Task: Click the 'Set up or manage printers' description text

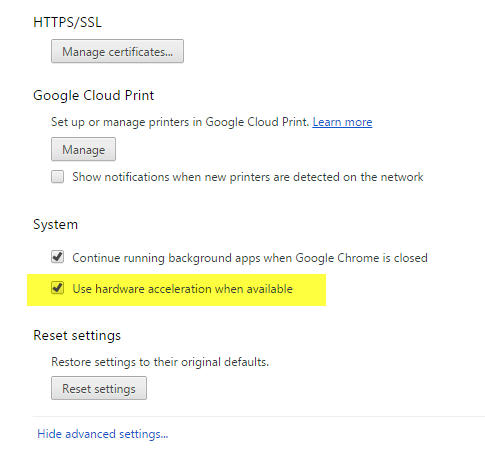Action: (x=180, y=122)
